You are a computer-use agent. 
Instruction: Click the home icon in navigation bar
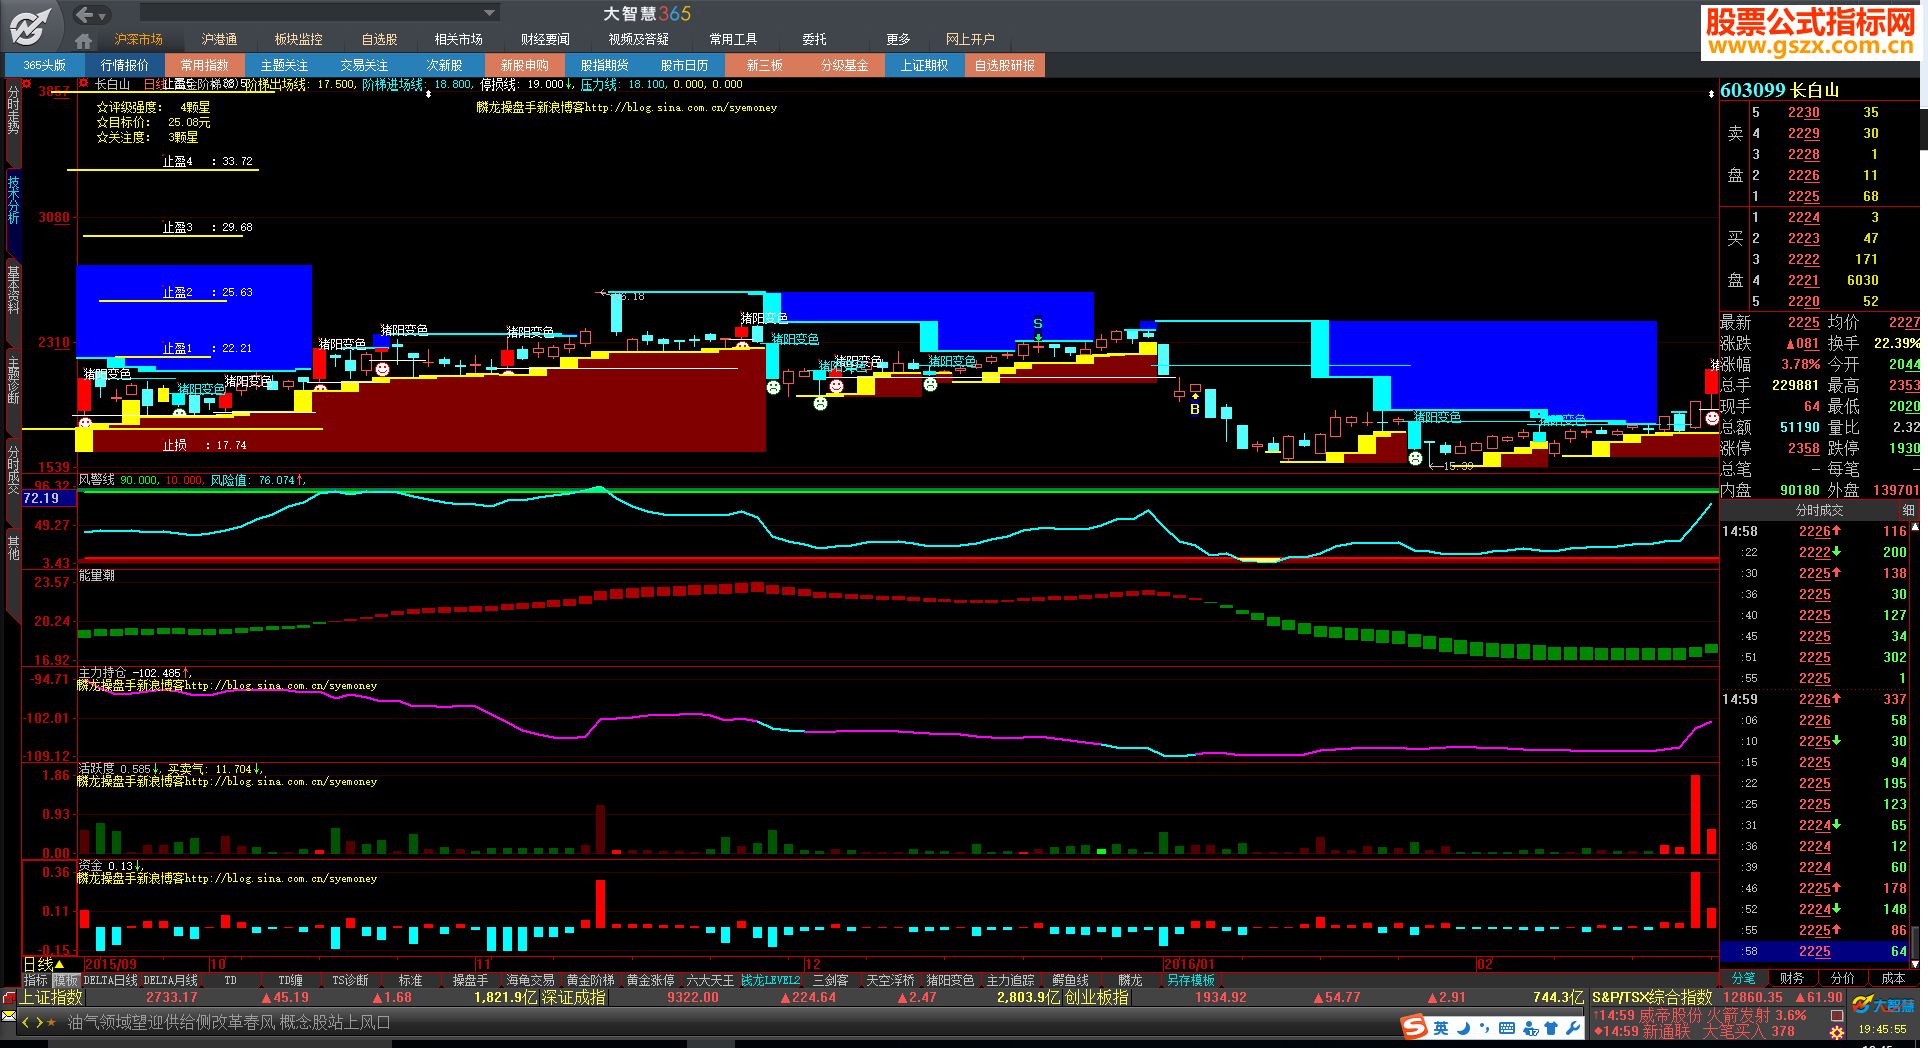84,41
